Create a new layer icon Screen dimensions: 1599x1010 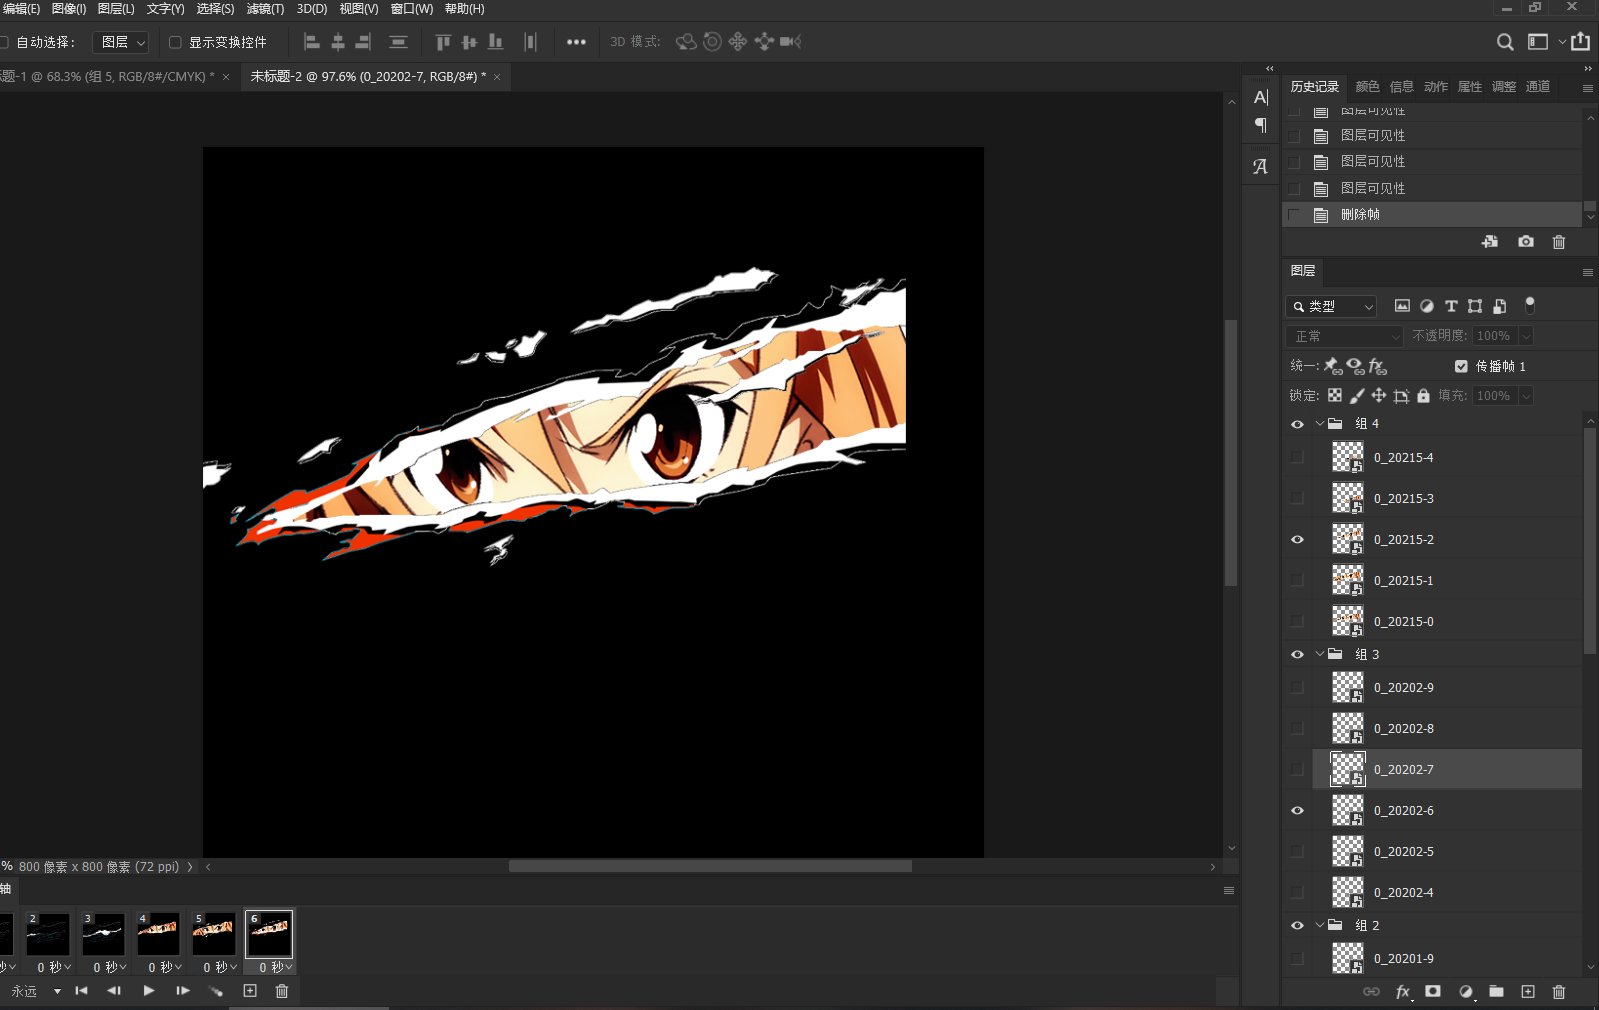(x=1528, y=992)
